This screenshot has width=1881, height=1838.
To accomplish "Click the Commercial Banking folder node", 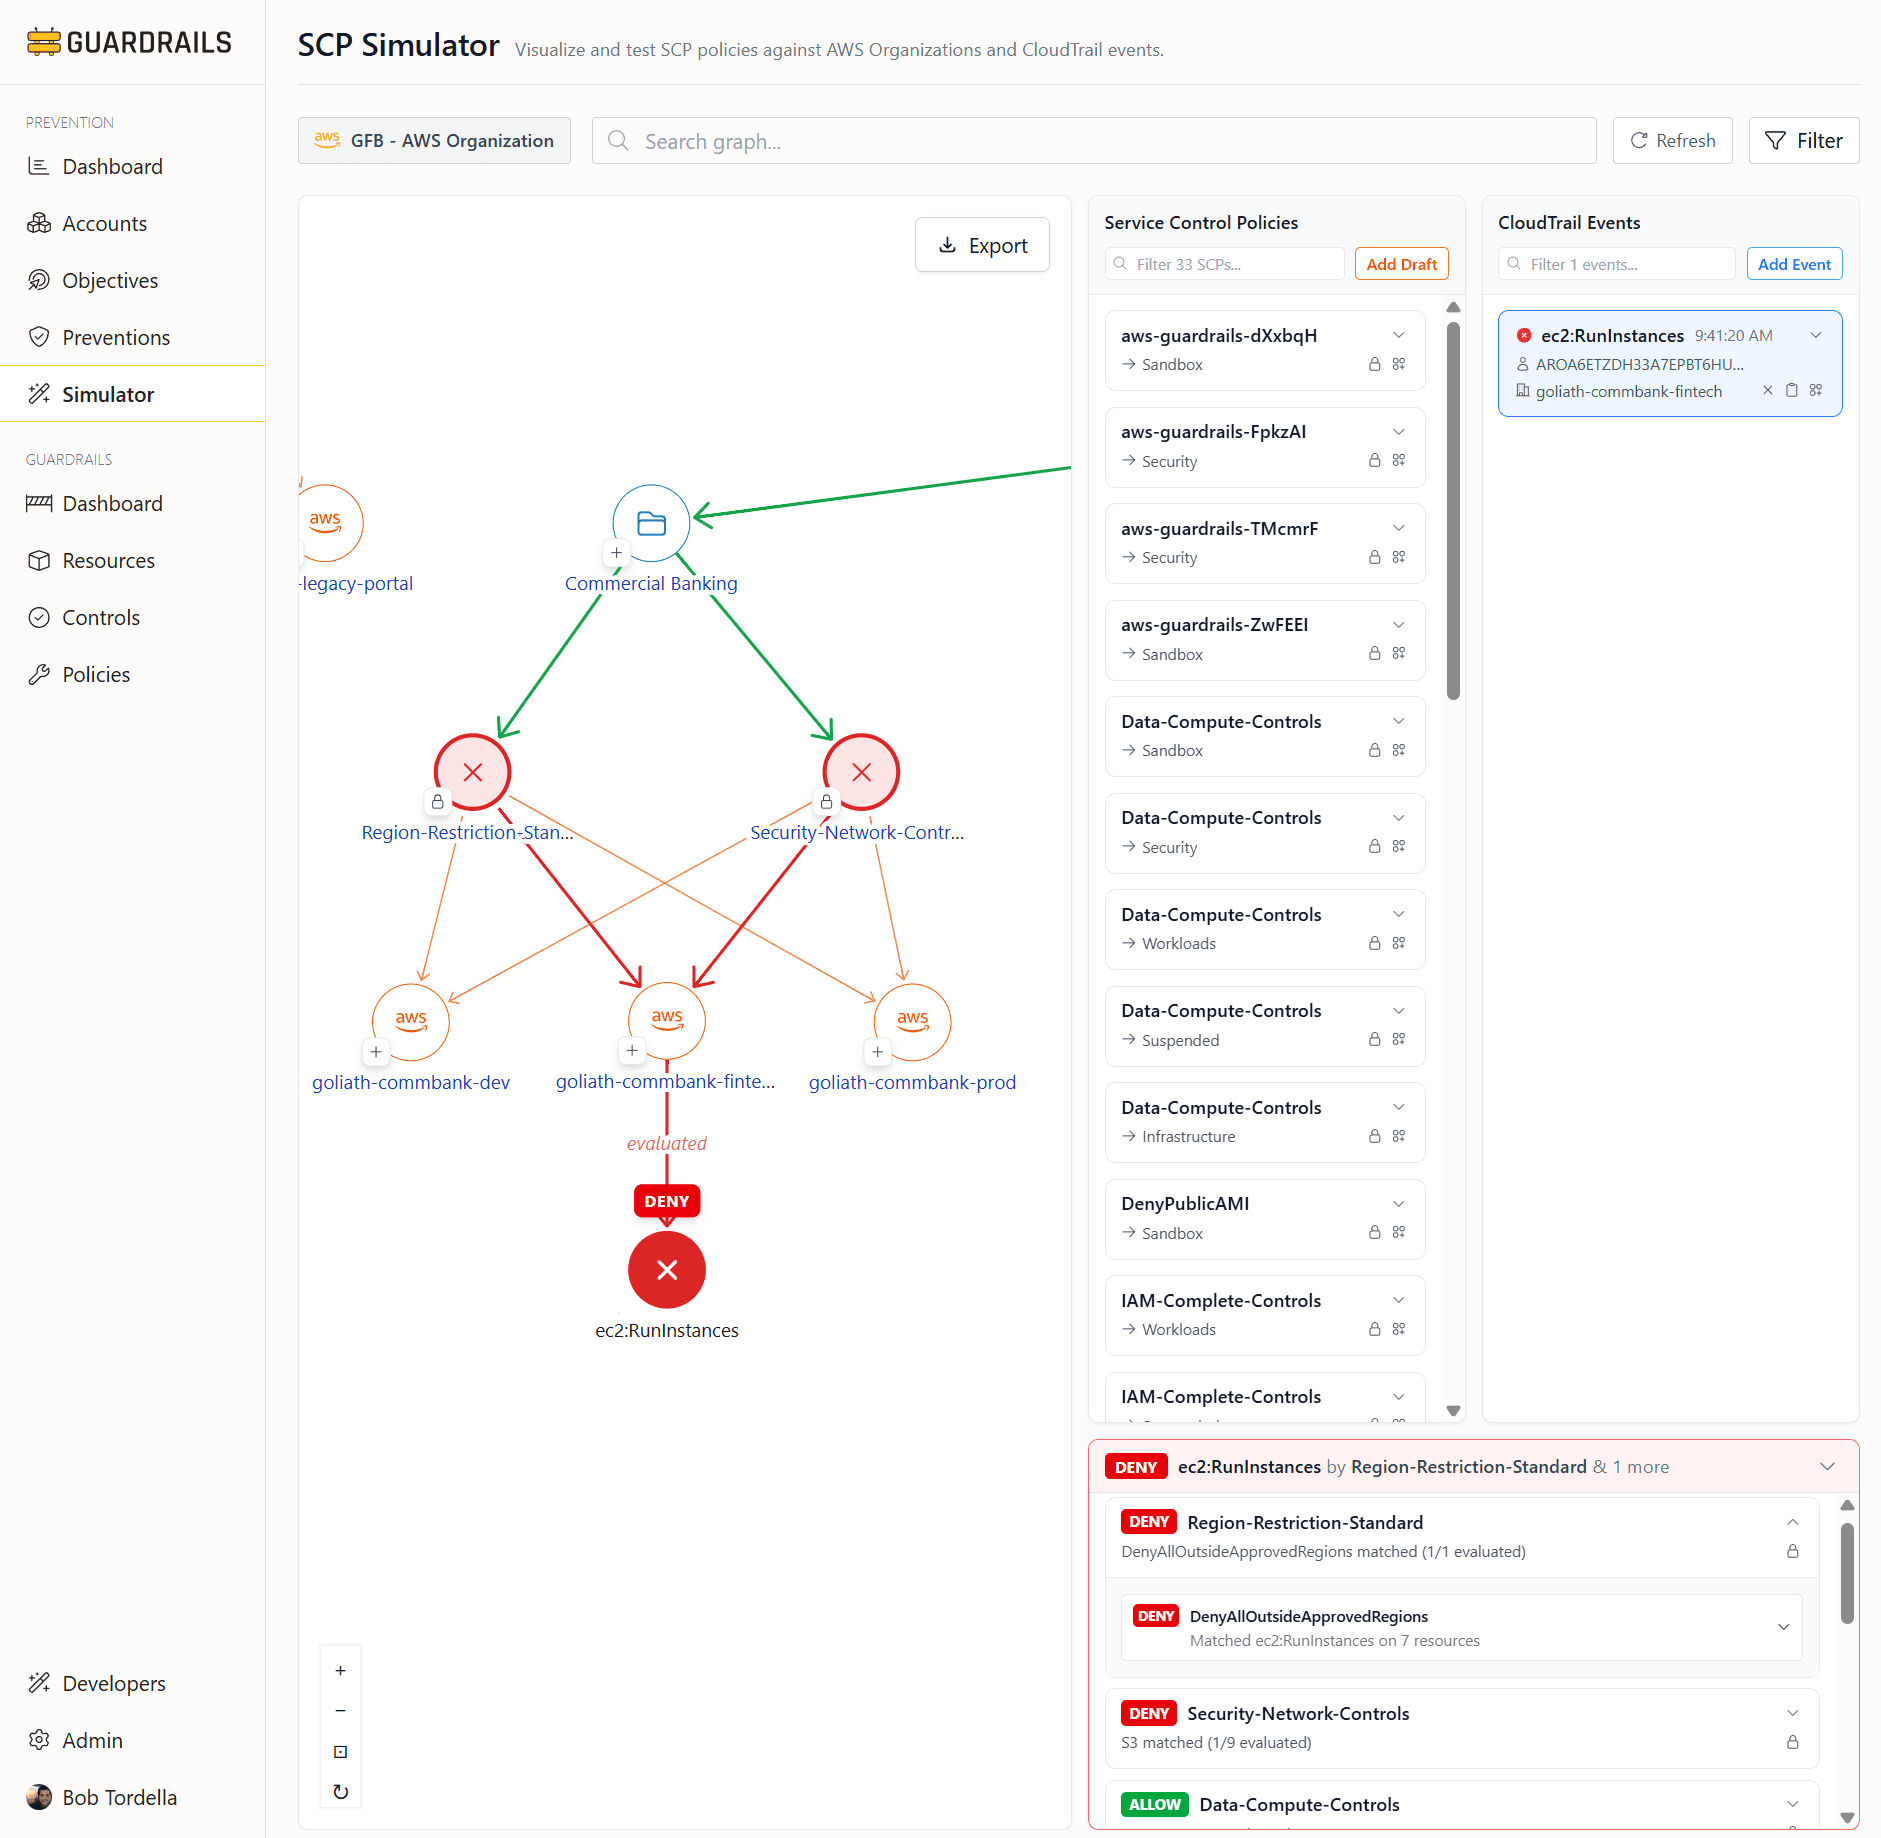I will point(651,523).
